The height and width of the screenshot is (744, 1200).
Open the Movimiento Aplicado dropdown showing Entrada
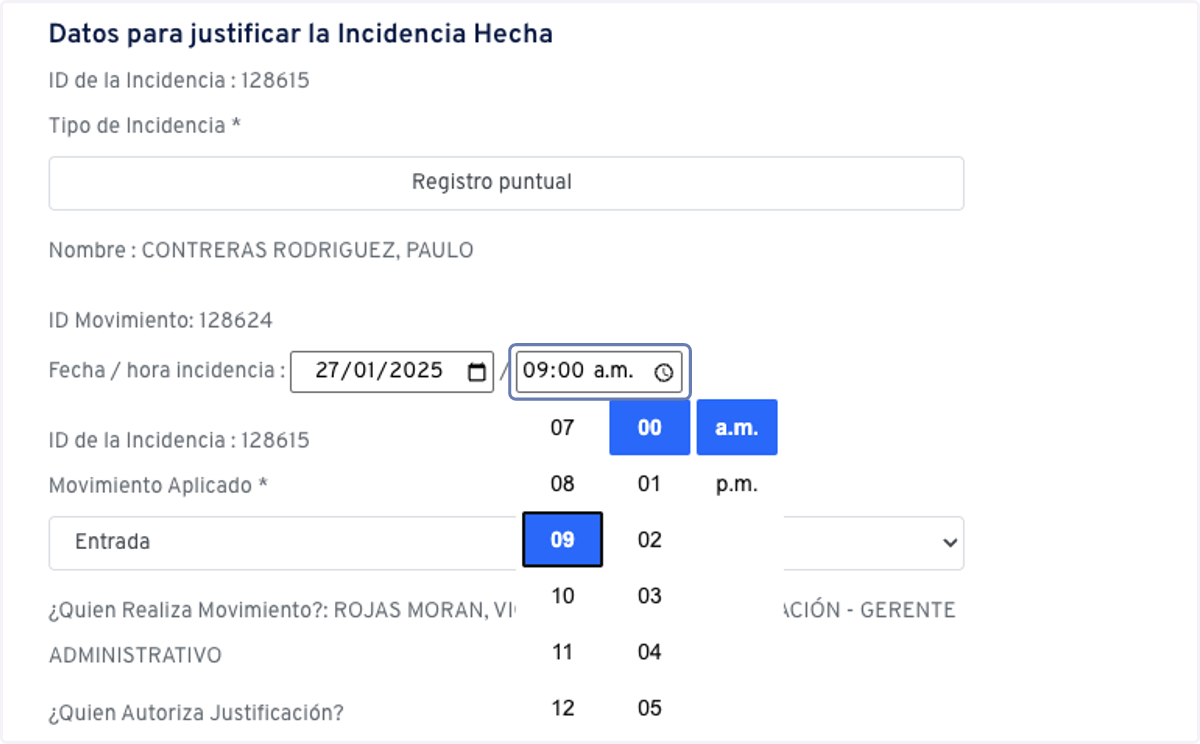click(506, 543)
